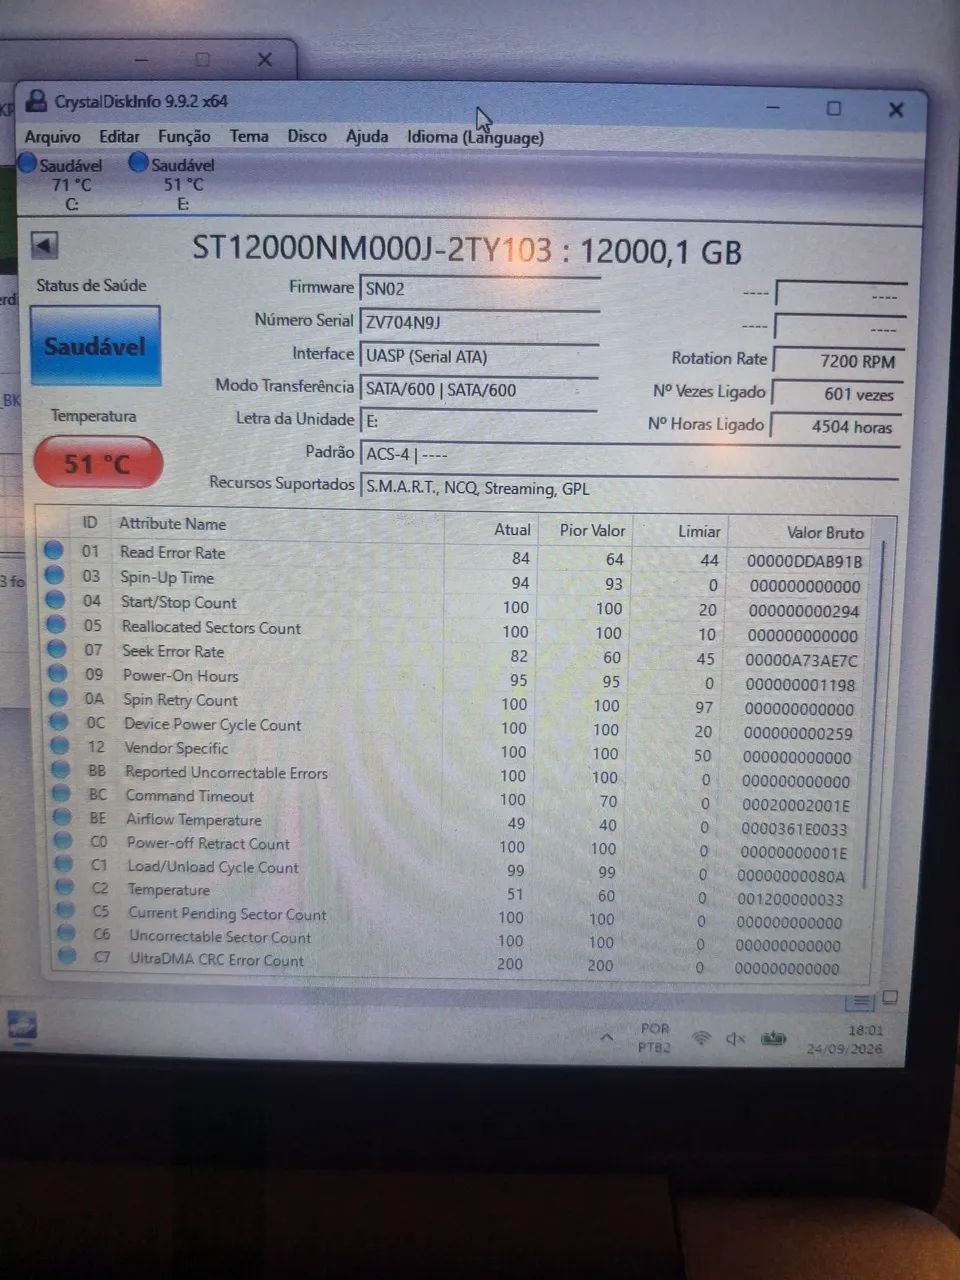
Task: Click the blue Saudável health status button
Action: point(95,346)
